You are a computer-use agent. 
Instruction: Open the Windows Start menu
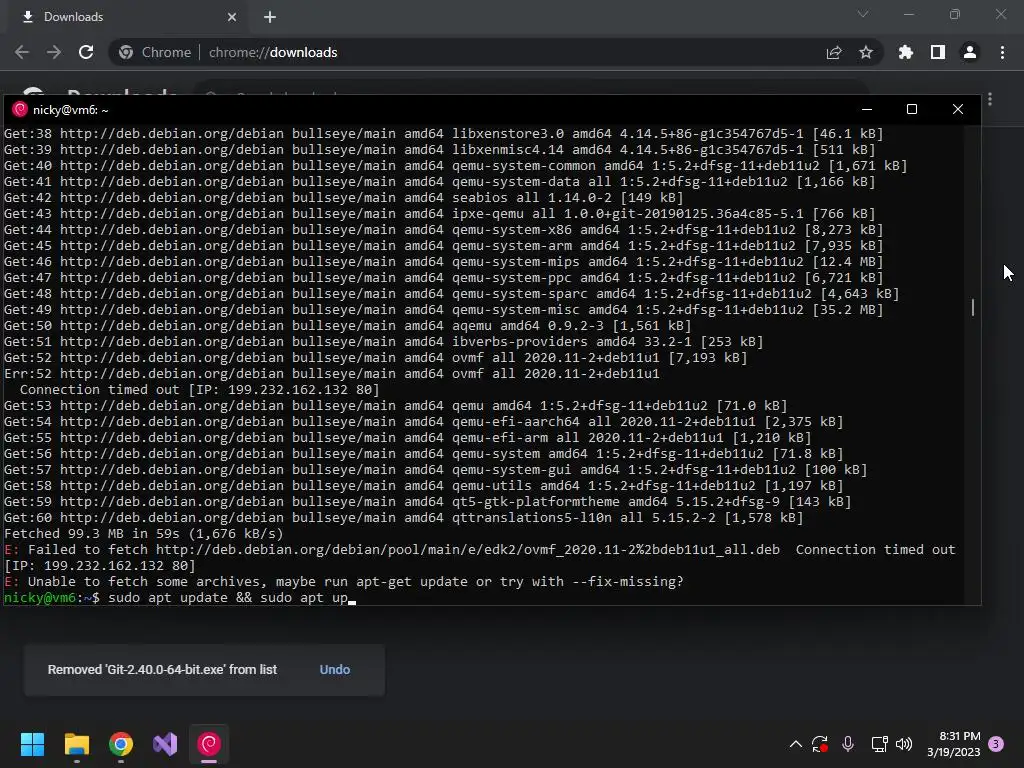point(32,744)
